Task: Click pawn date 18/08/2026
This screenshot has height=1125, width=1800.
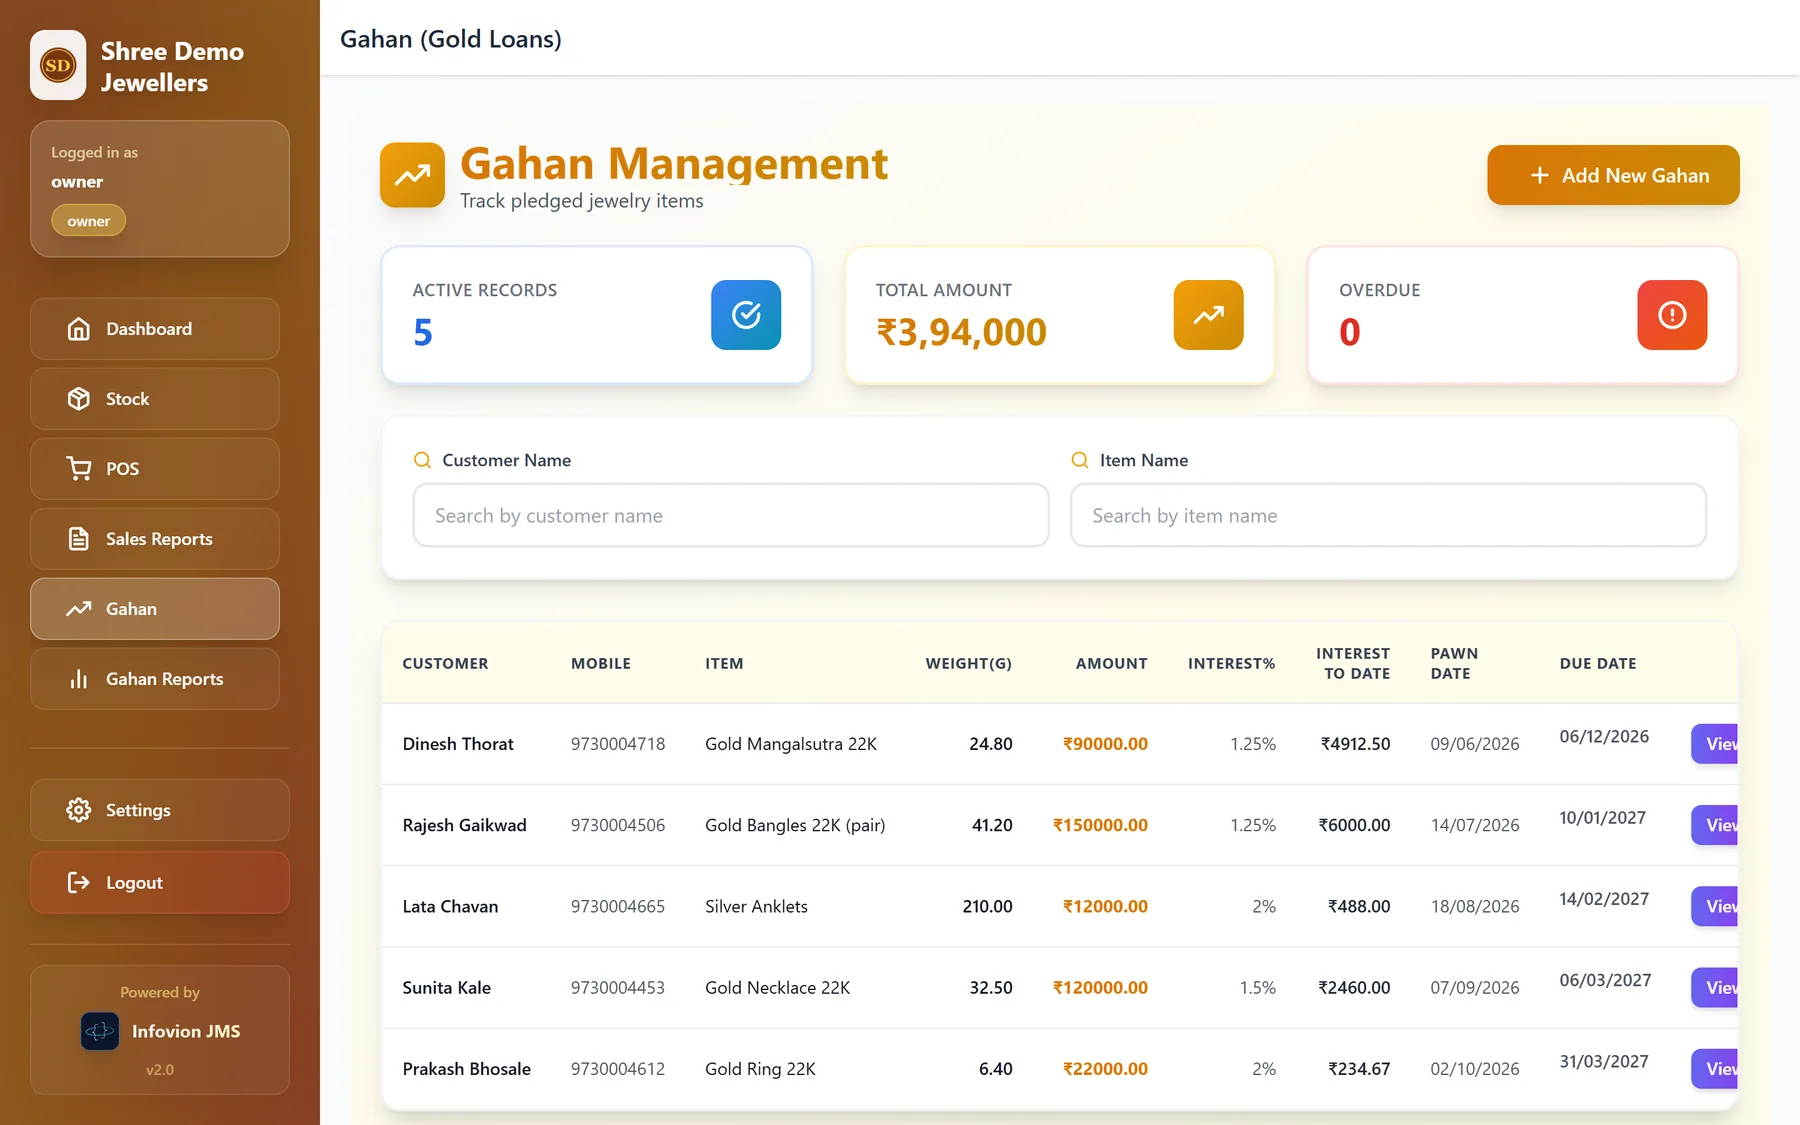Action: (x=1475, y=906)
